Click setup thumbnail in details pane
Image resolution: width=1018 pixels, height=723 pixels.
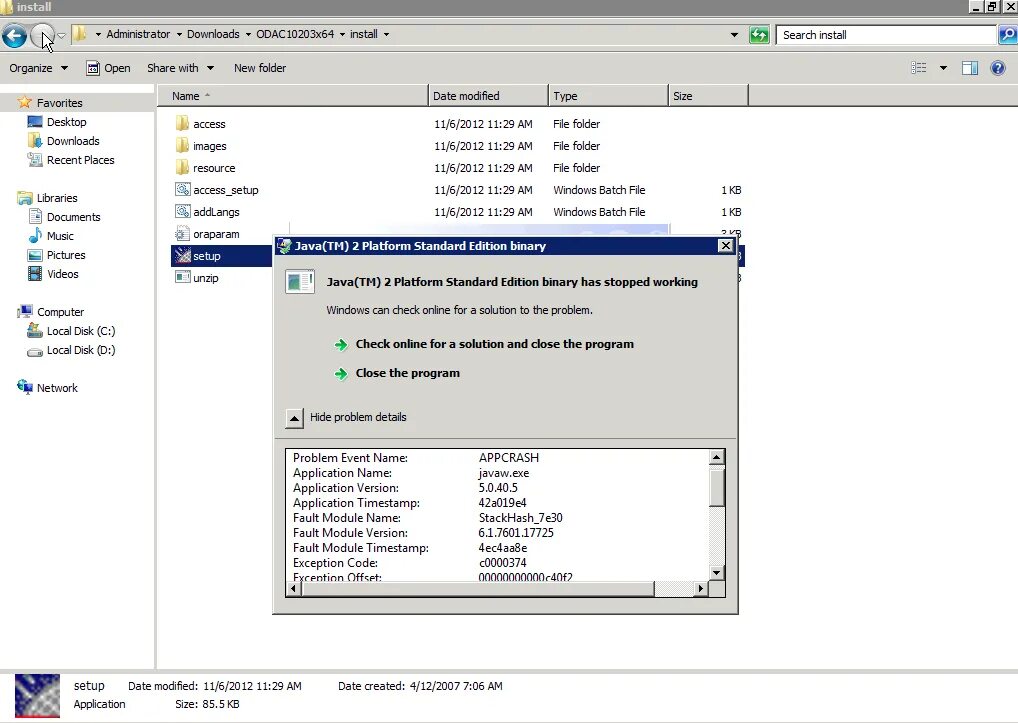coord(37,695)
